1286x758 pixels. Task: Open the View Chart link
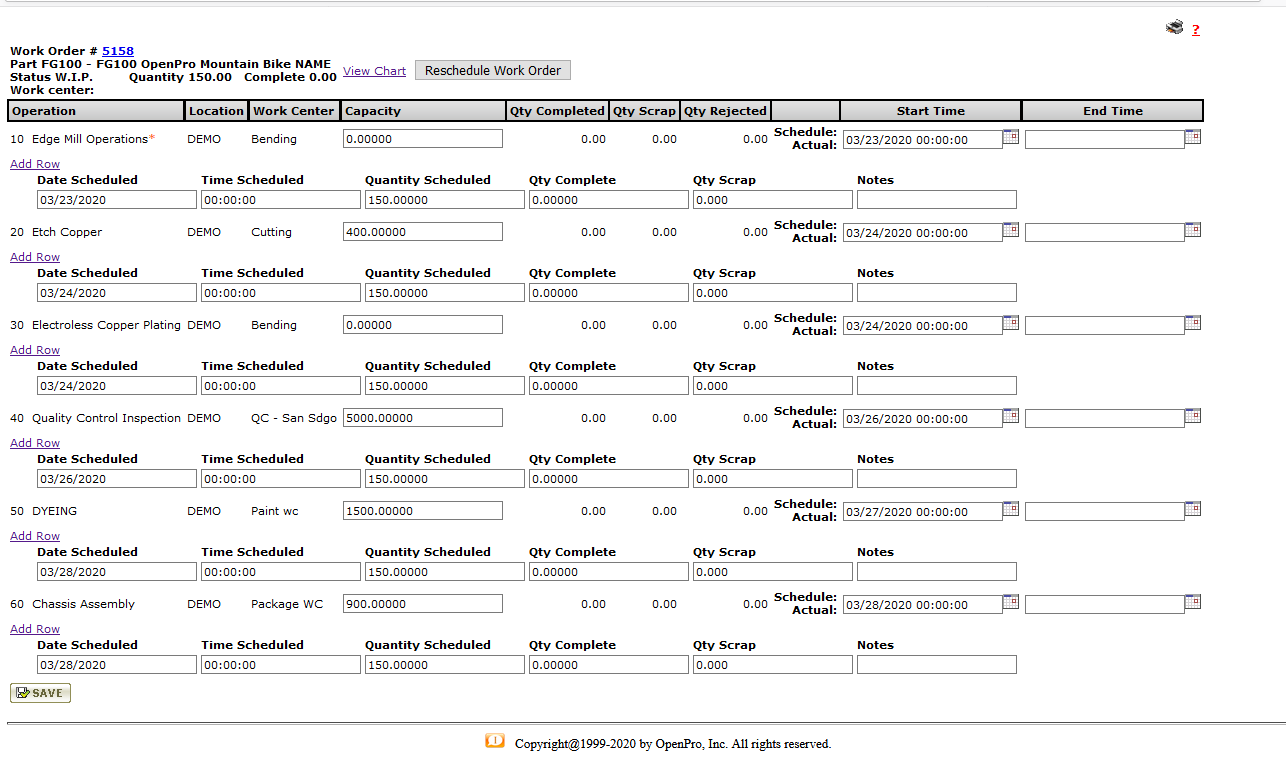374,71
